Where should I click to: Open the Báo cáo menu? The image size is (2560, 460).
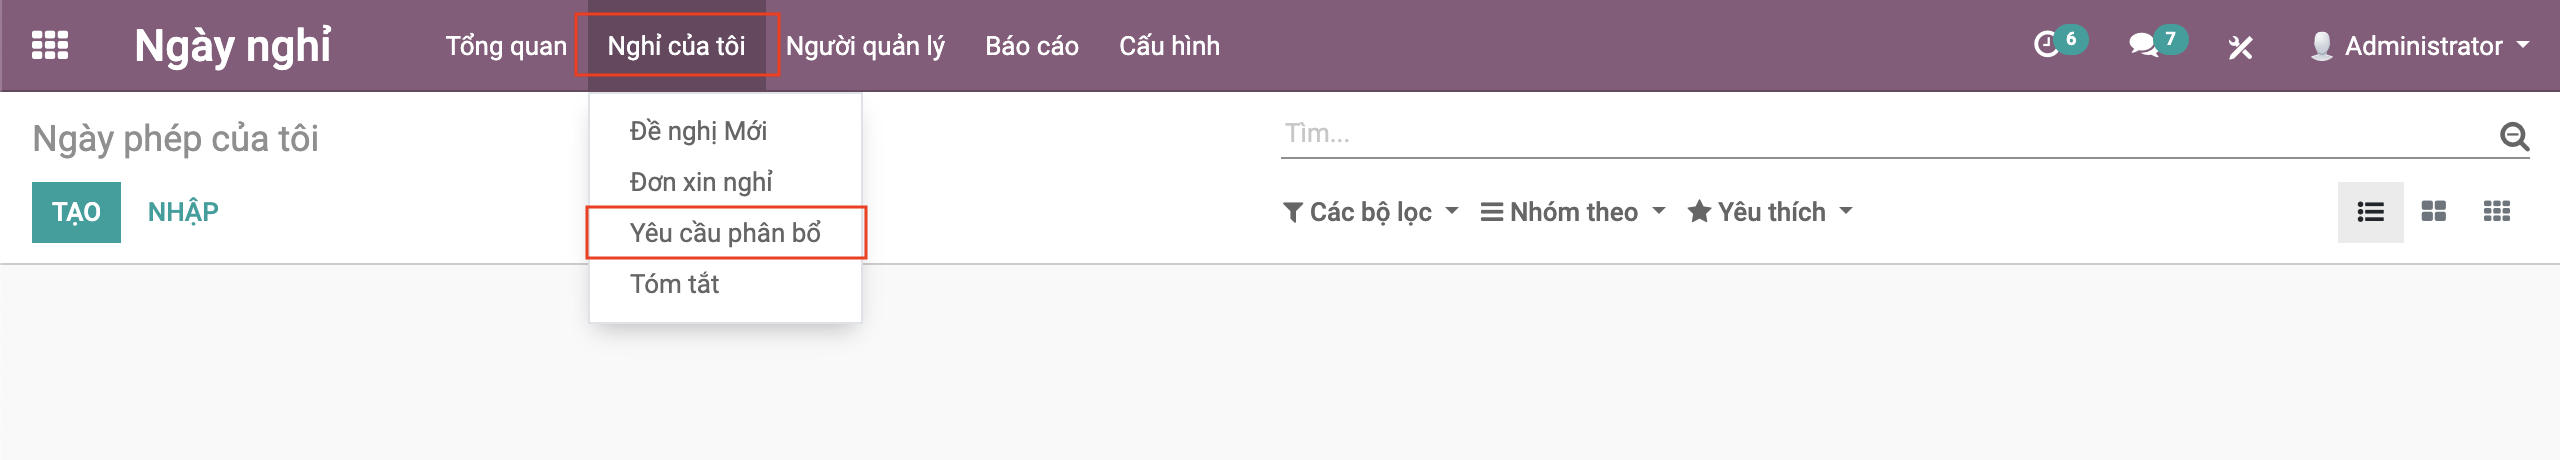(1031, 46)
